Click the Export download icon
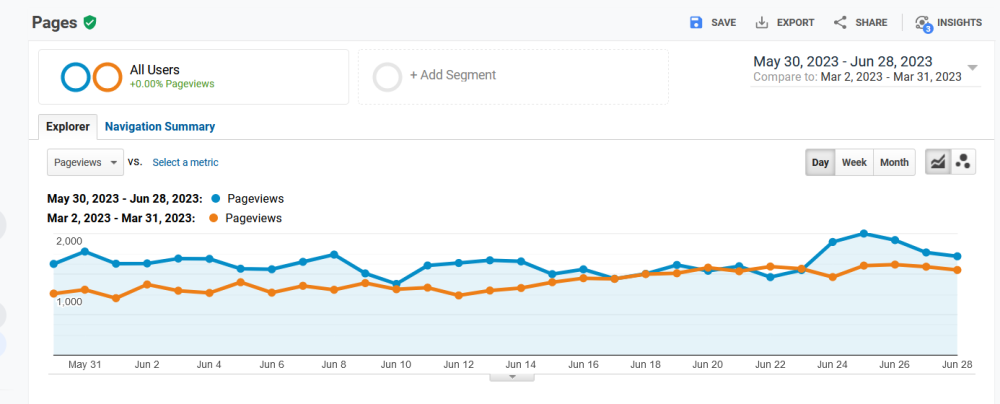This screenshot has height=404, width=1000. [762, 22]
